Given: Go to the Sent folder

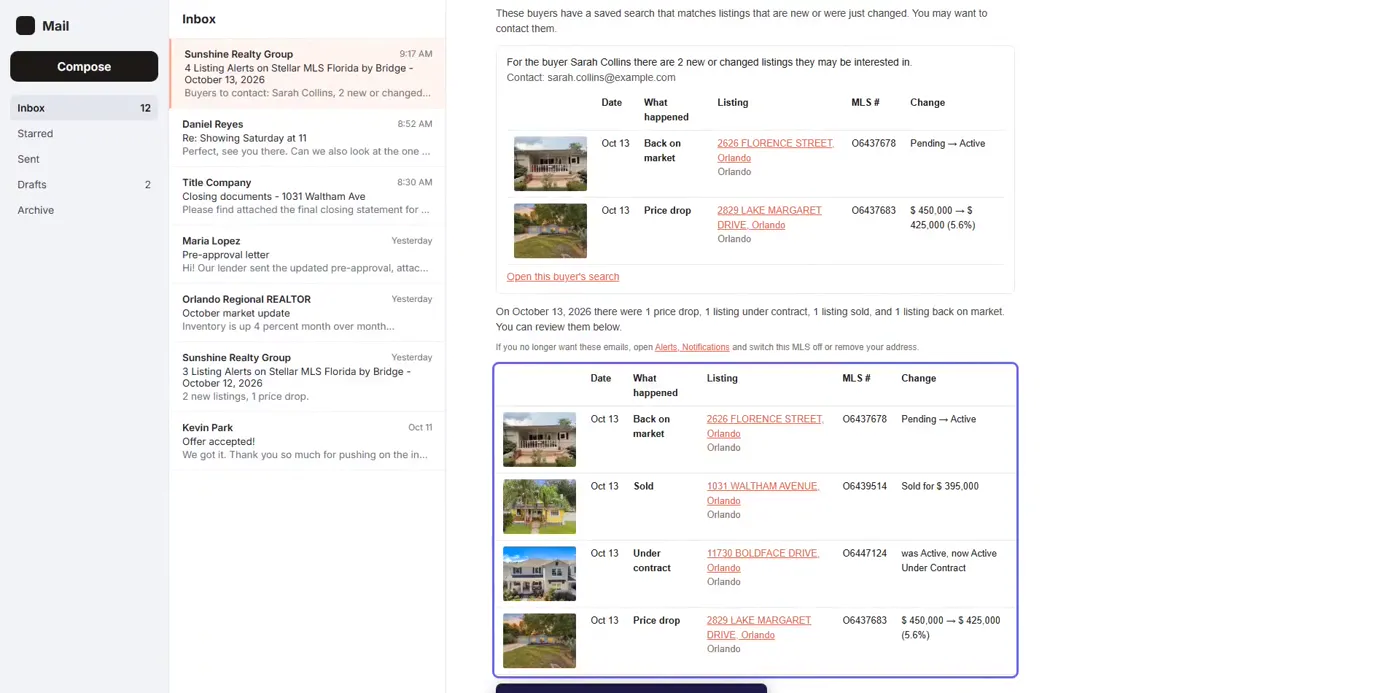Looking at the screenshot, I should 84,159.
